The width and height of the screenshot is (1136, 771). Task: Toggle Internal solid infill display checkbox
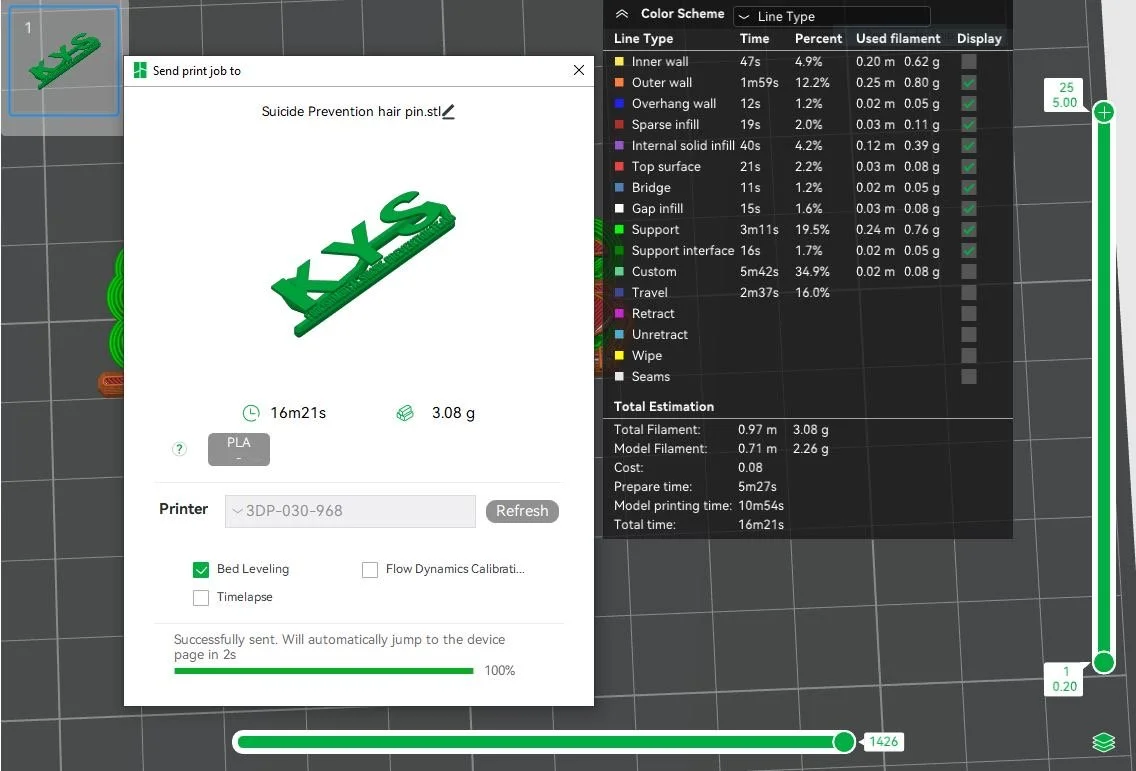coord(969,146)
